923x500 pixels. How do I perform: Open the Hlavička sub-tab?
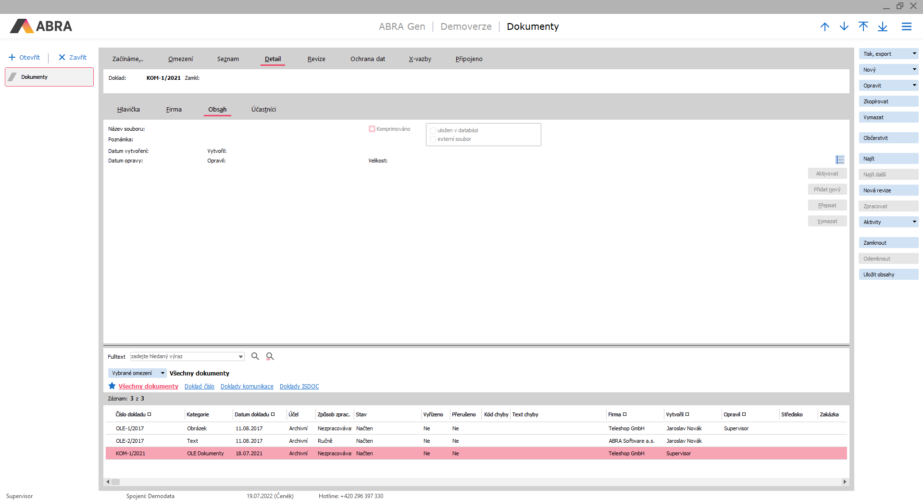pyautogui.click(x=129, y=108)
